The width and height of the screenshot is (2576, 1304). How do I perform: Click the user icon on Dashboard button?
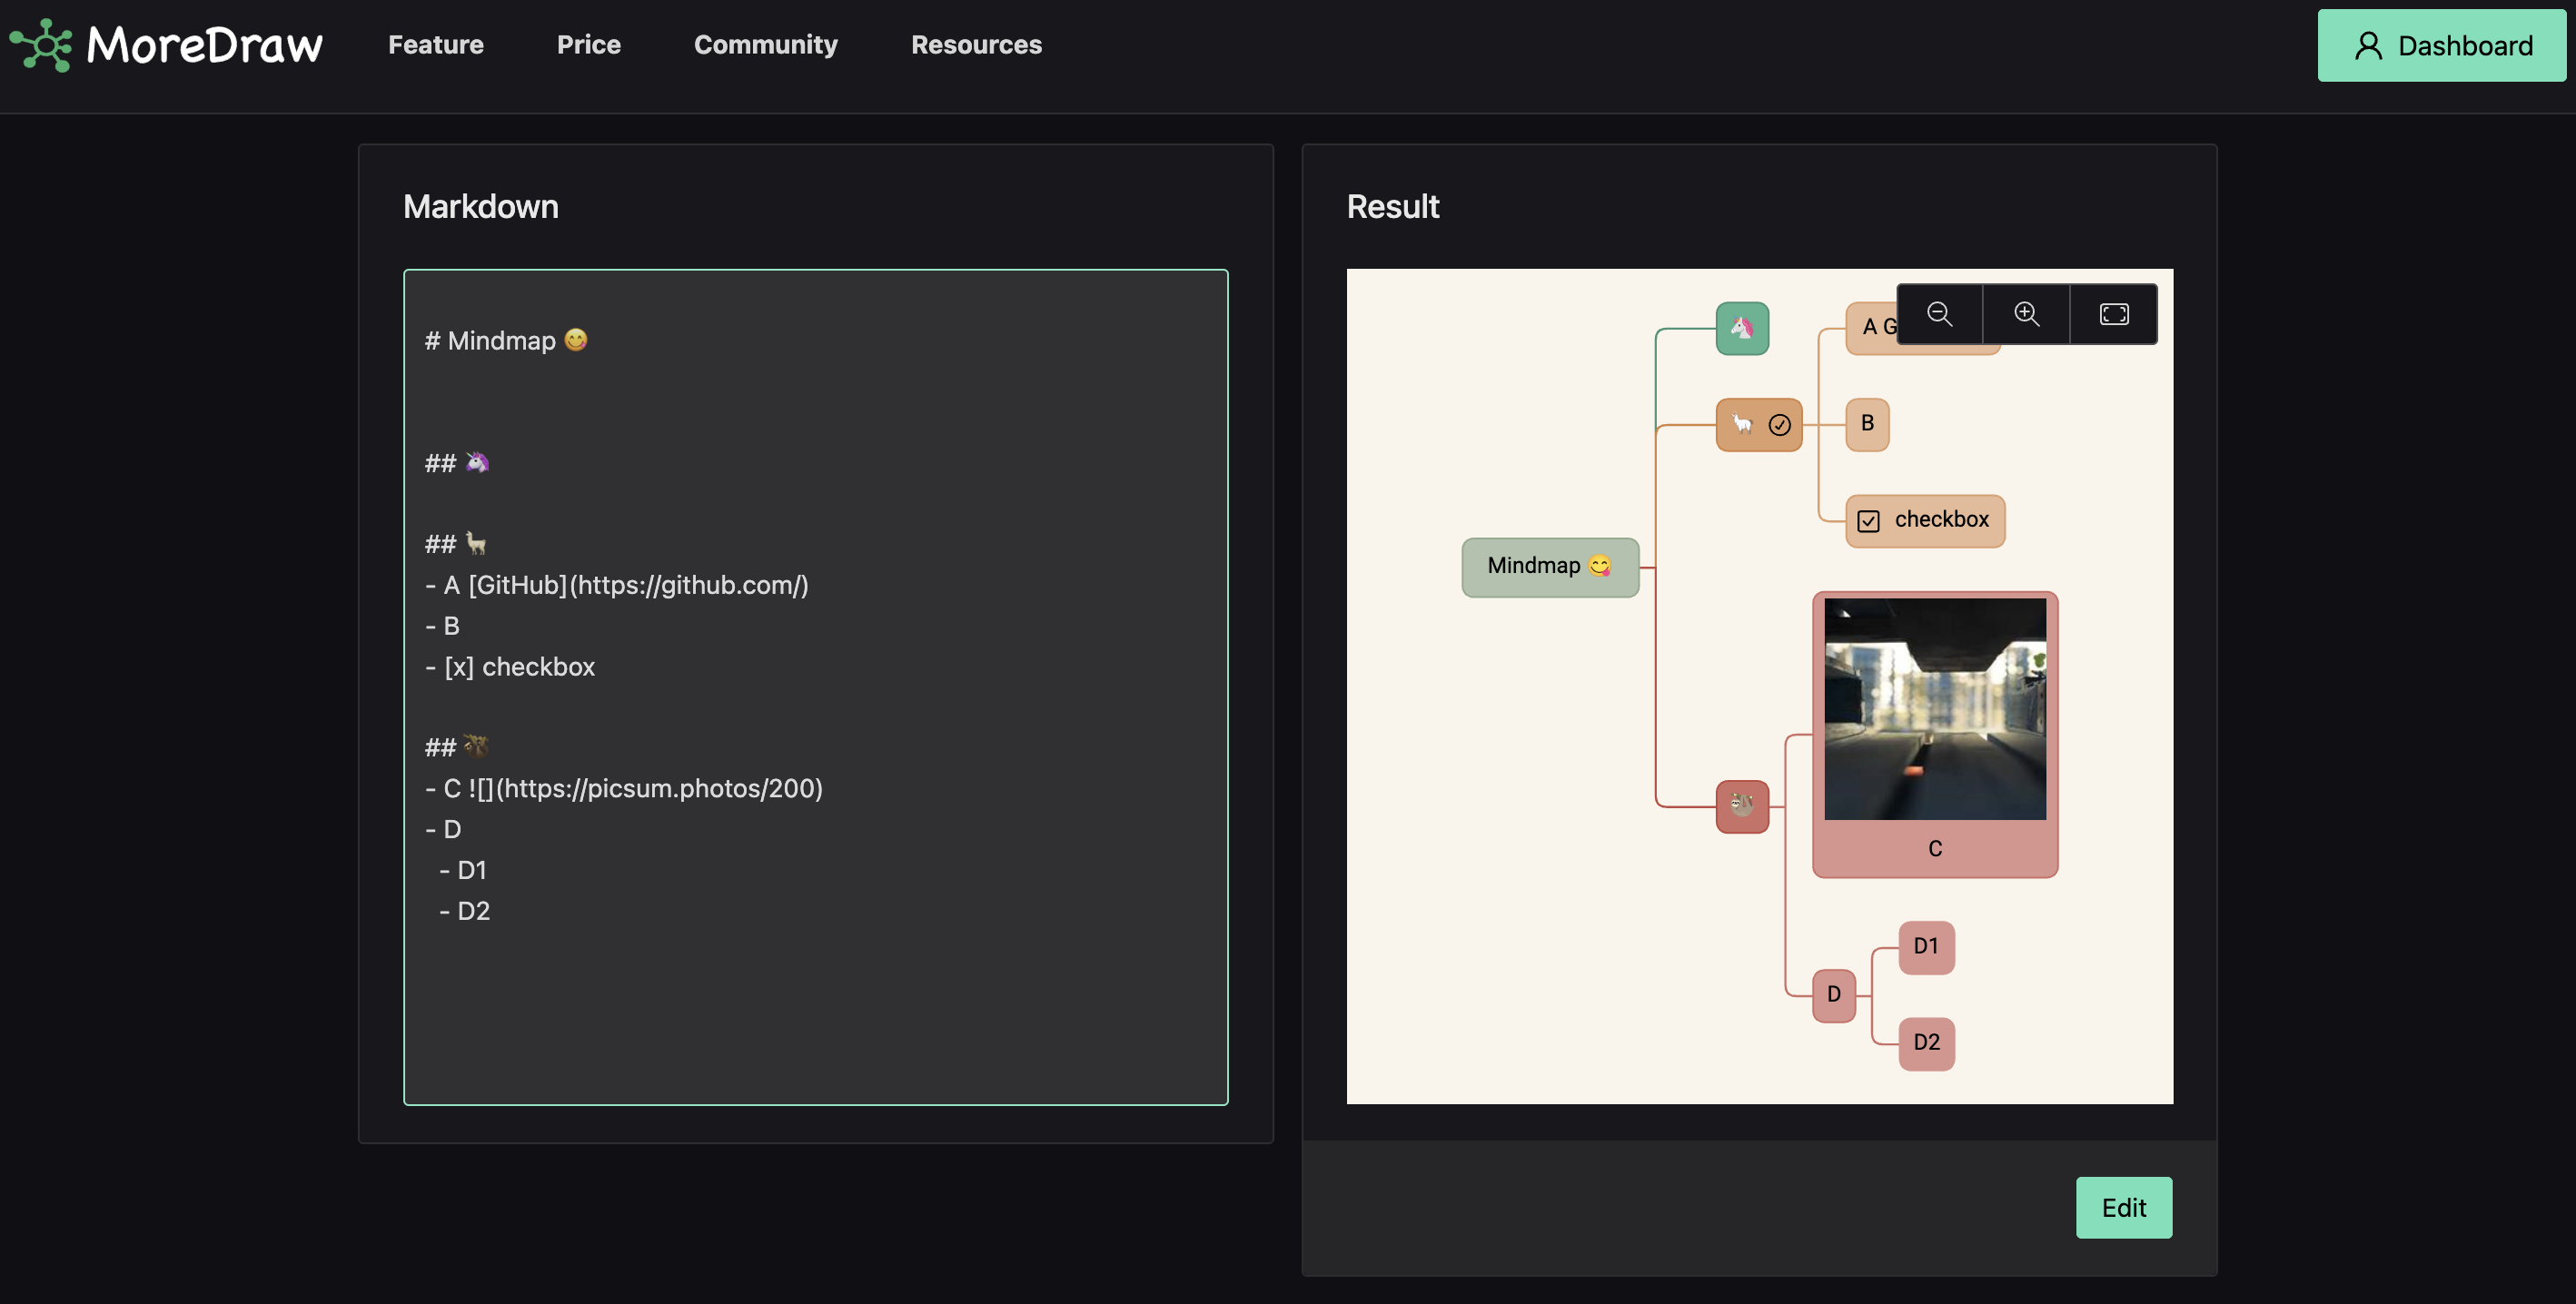coord(2367,45)
